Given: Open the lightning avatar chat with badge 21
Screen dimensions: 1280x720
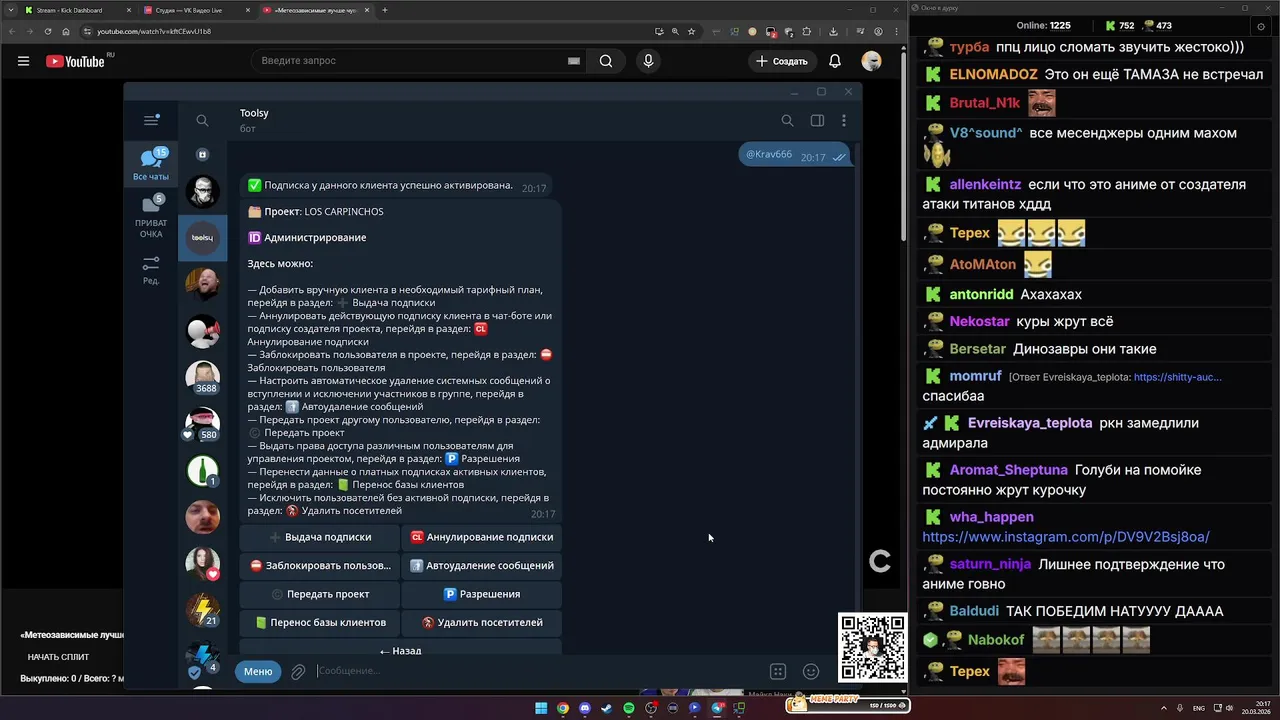Looking at the screenshot, I should 203,609.
